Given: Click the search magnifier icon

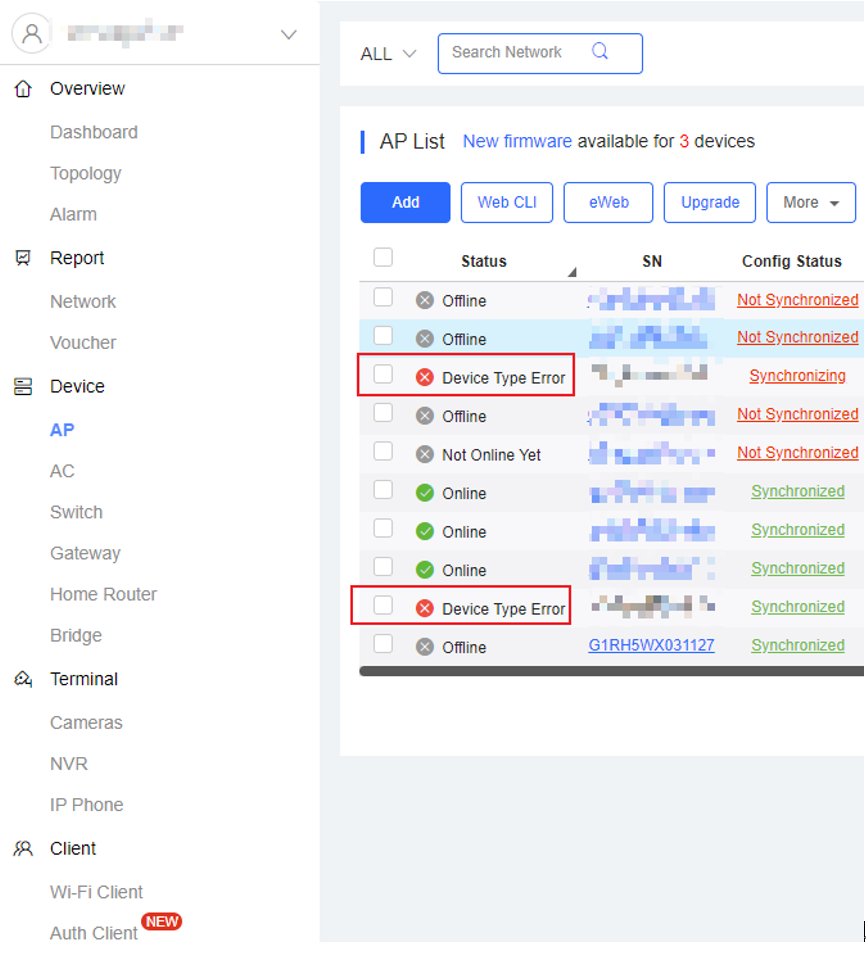Looking at the screenshot, I should 600,52.
